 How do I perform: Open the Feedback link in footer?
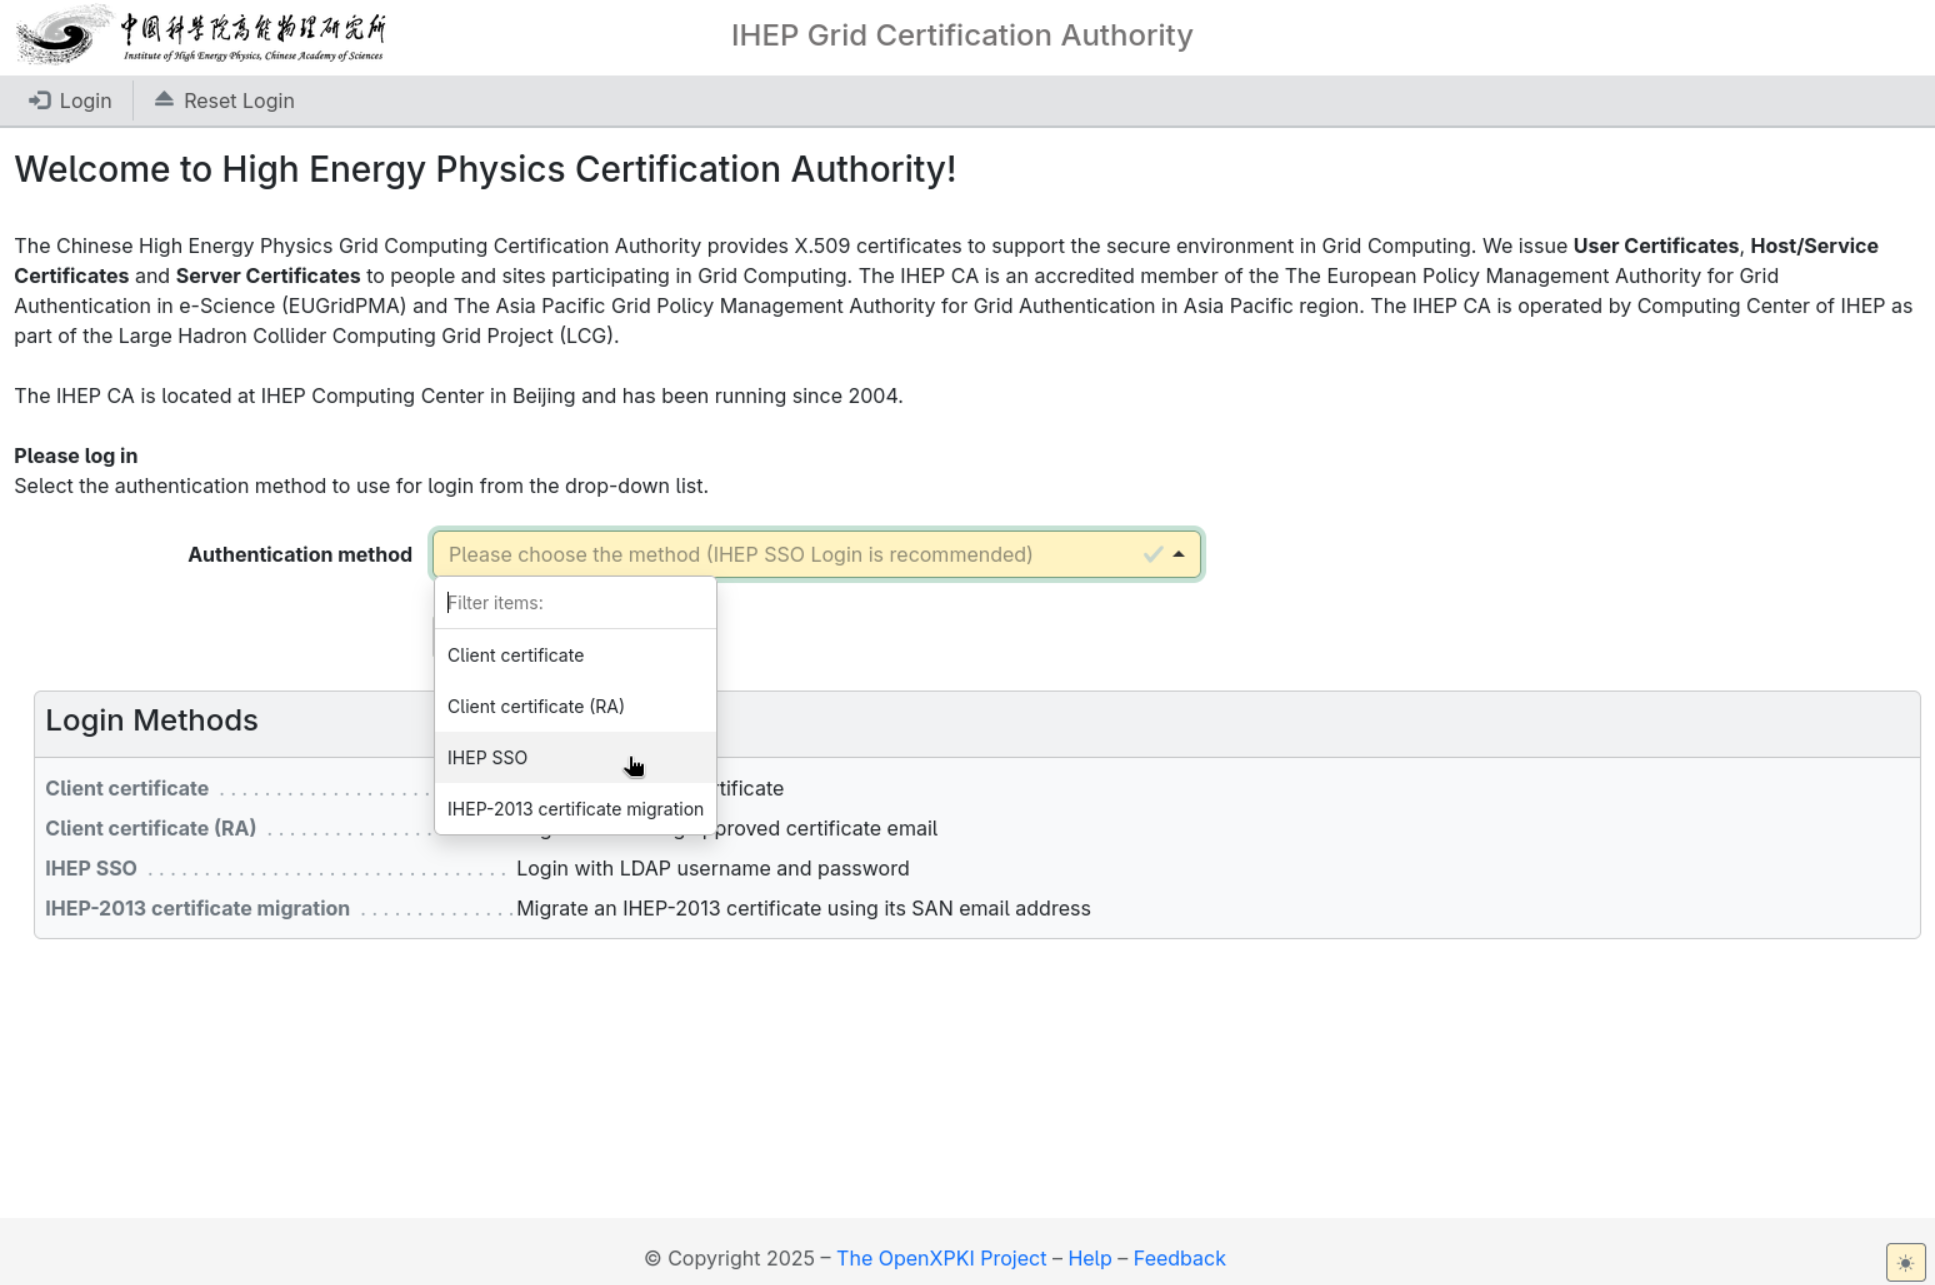(x=1179, y=1258)
